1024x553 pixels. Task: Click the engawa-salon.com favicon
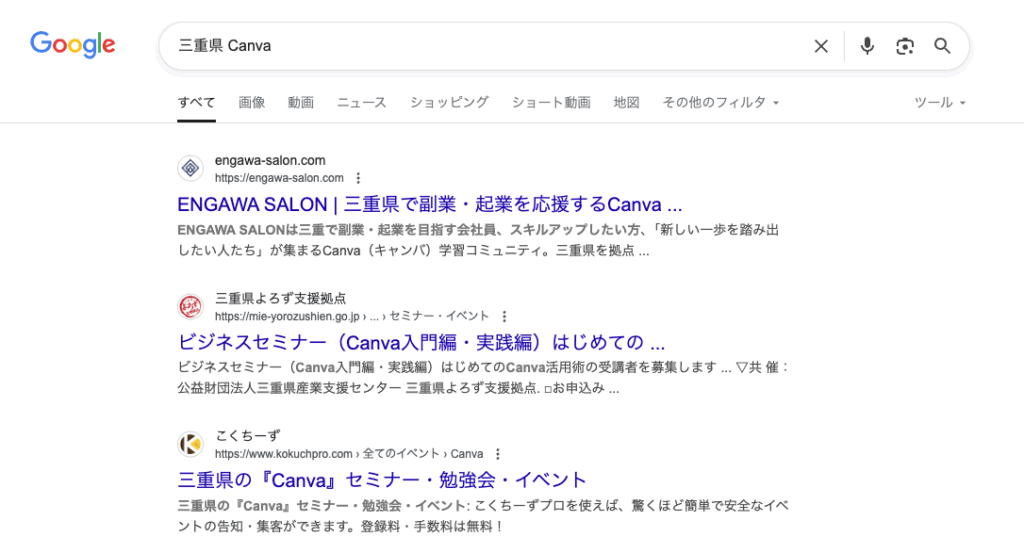pyautogui.click(x=190, y=168)
